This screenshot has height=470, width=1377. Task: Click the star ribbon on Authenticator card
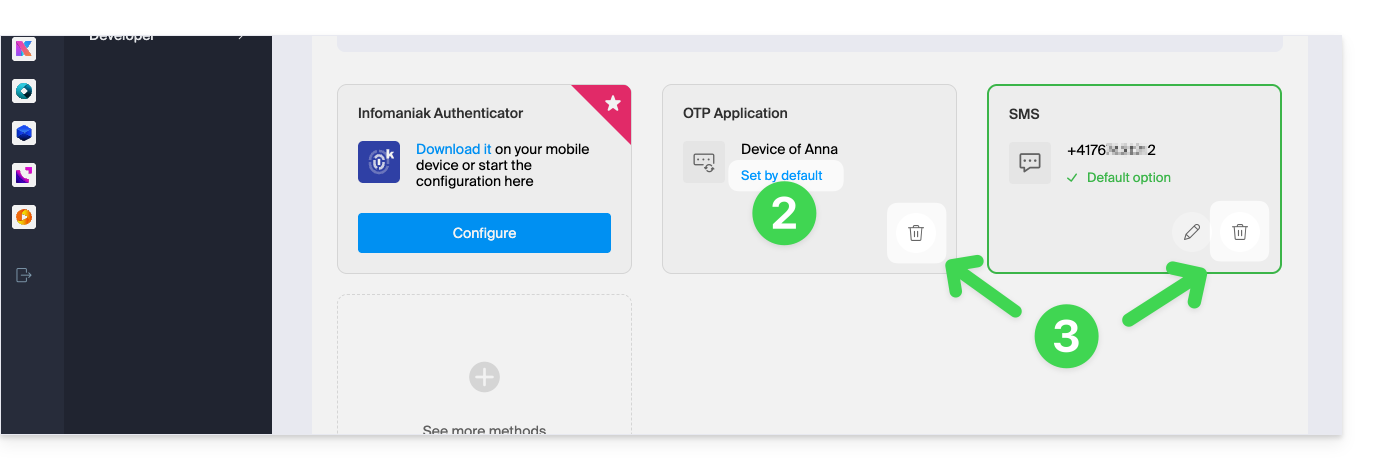(x=612, y=103)
